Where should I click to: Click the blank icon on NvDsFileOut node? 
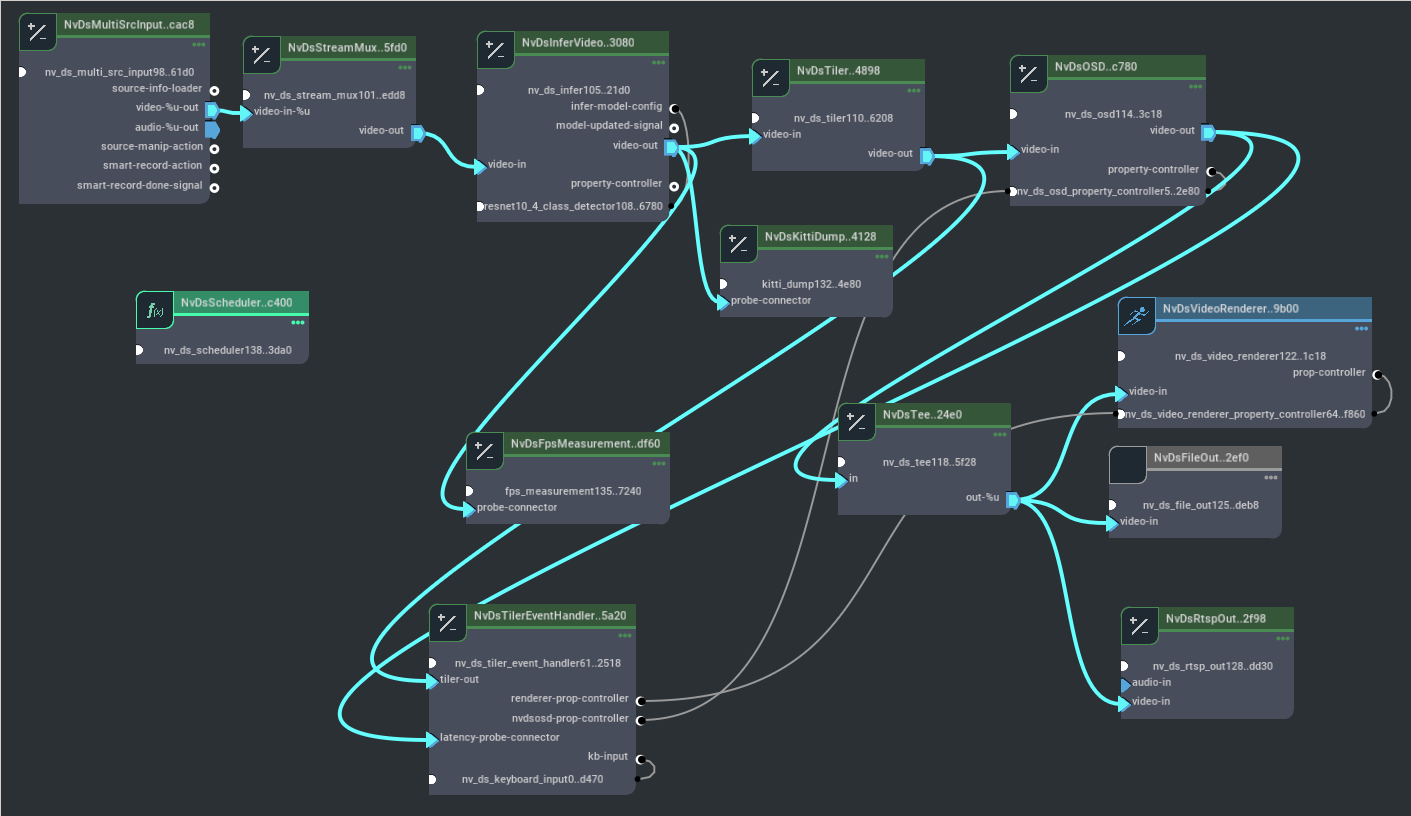(1127, 464)
